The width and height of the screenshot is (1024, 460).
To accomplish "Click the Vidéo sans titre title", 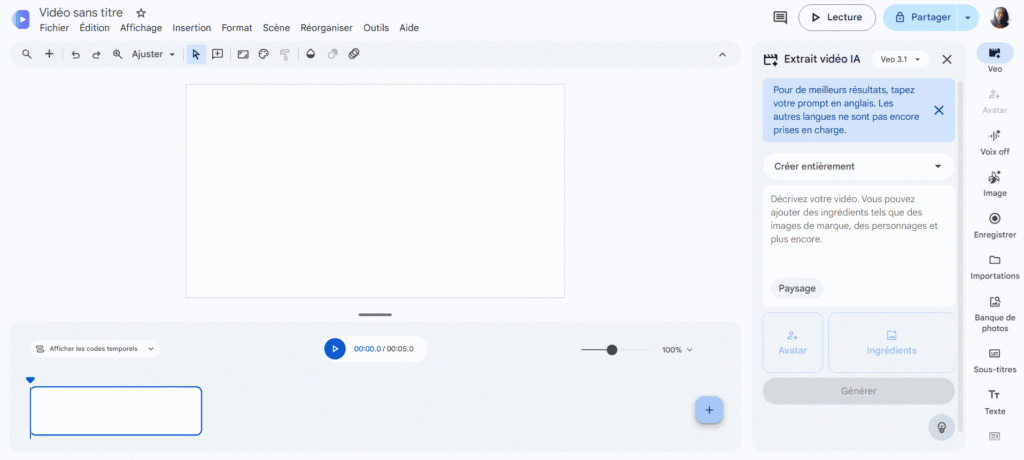I will [x=81, y=12].
